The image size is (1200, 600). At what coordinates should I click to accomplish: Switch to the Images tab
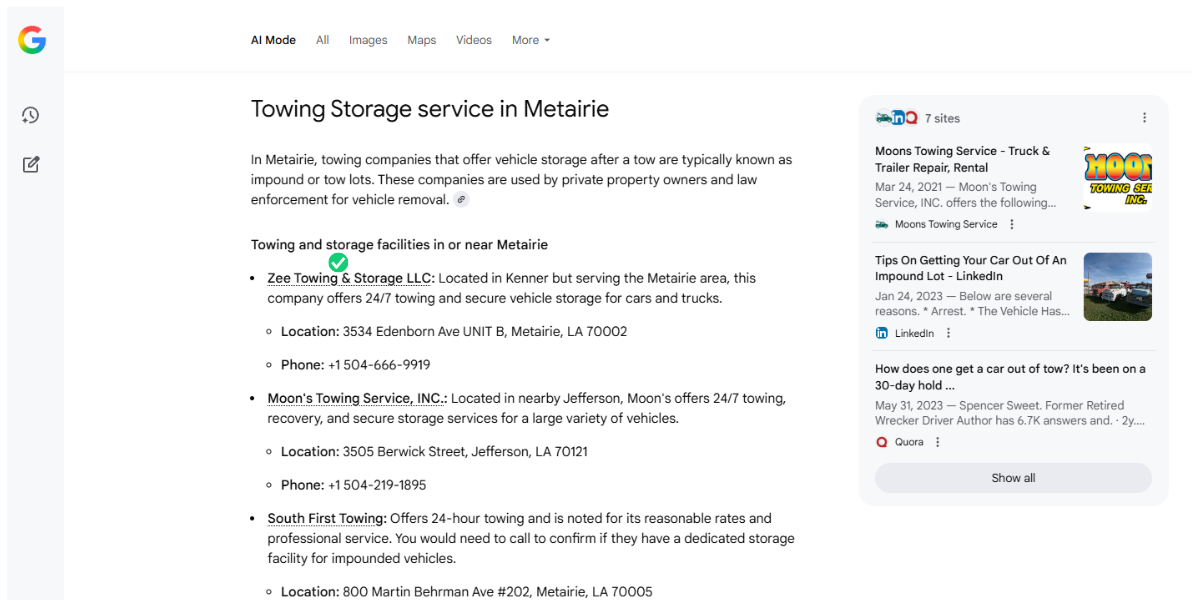(x=368, y=40)
